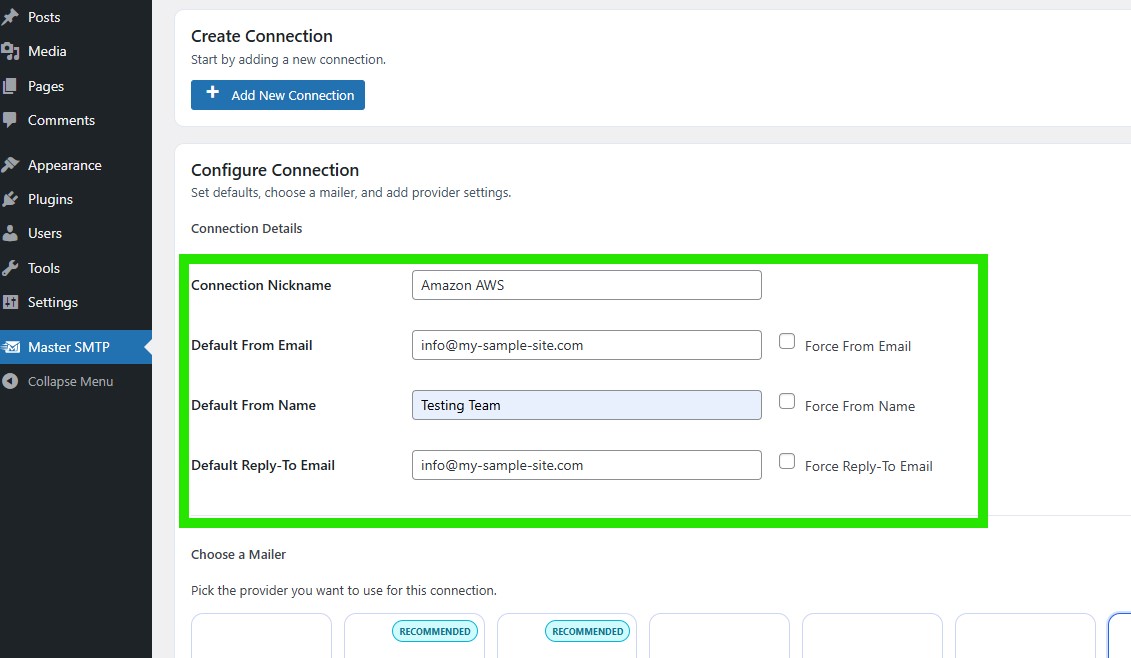Click the Users person icon
The image size is (1131, 658).
(10, 233)
